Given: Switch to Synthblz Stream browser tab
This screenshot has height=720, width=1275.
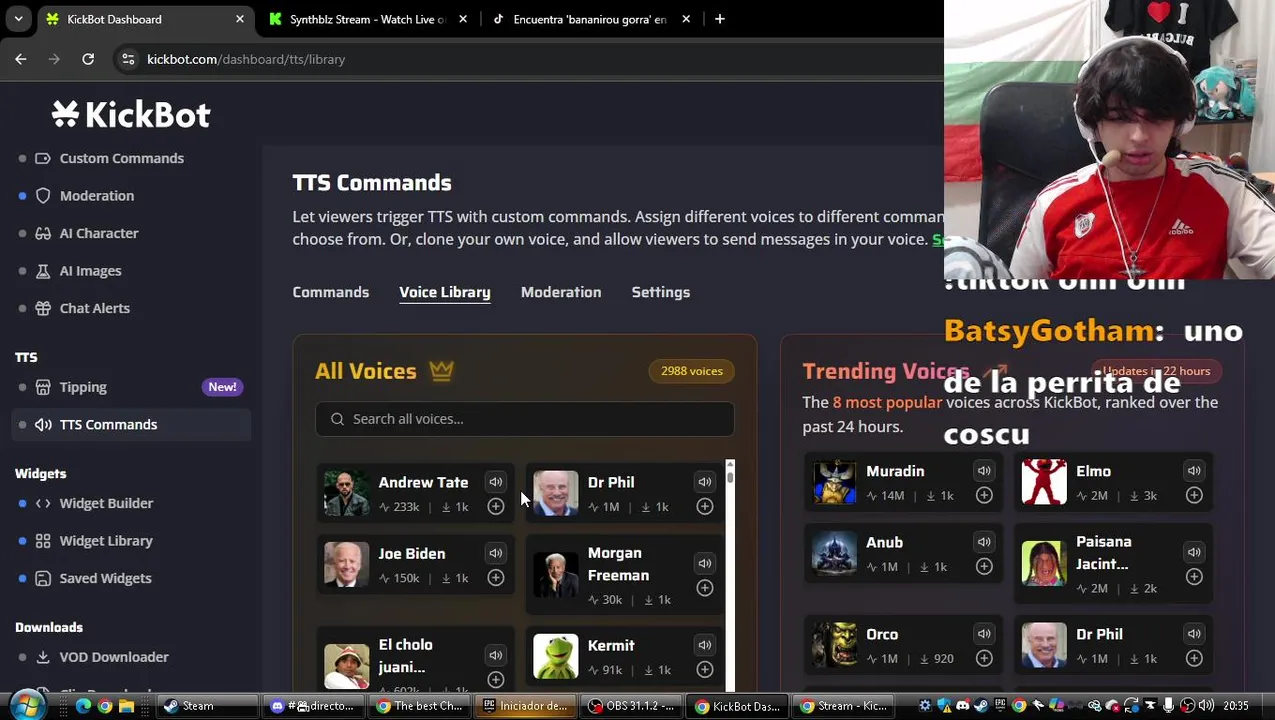Looking at the screenshot, I should pyautogui.click(x=367, y=19).
